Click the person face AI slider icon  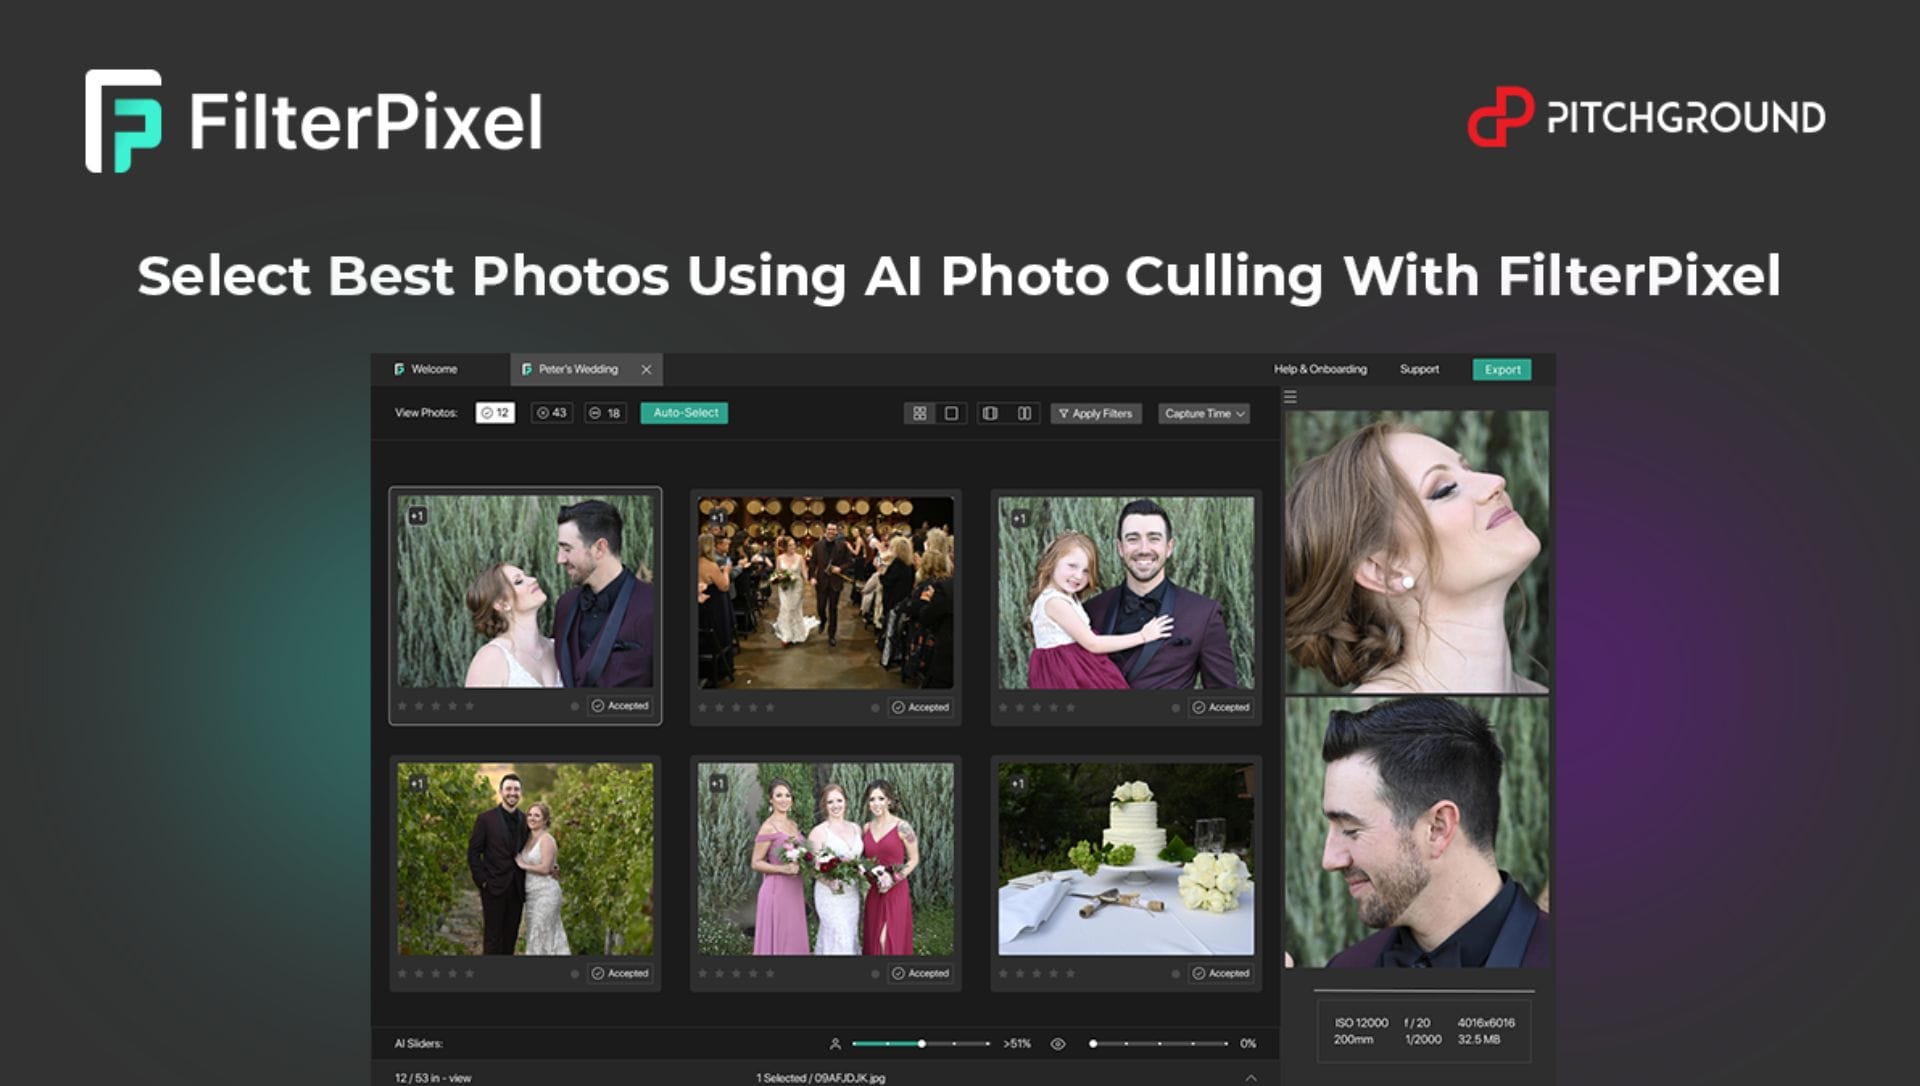point(835,1044)
